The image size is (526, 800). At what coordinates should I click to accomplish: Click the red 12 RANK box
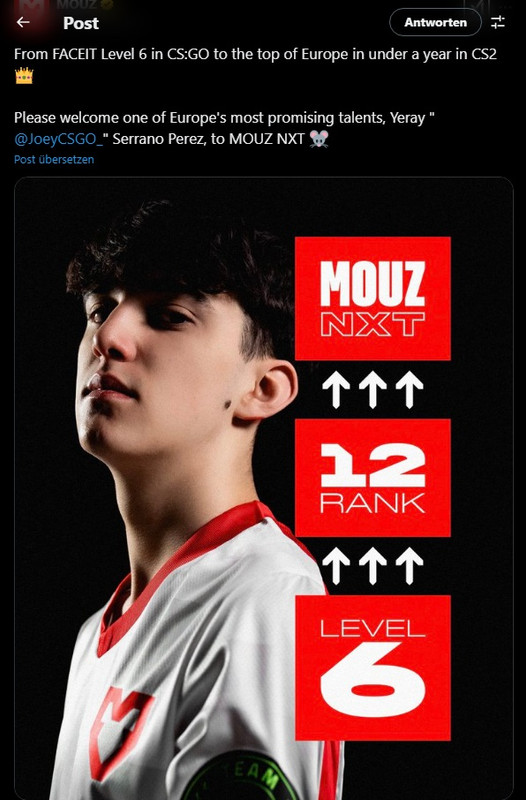tap(373, 478)
